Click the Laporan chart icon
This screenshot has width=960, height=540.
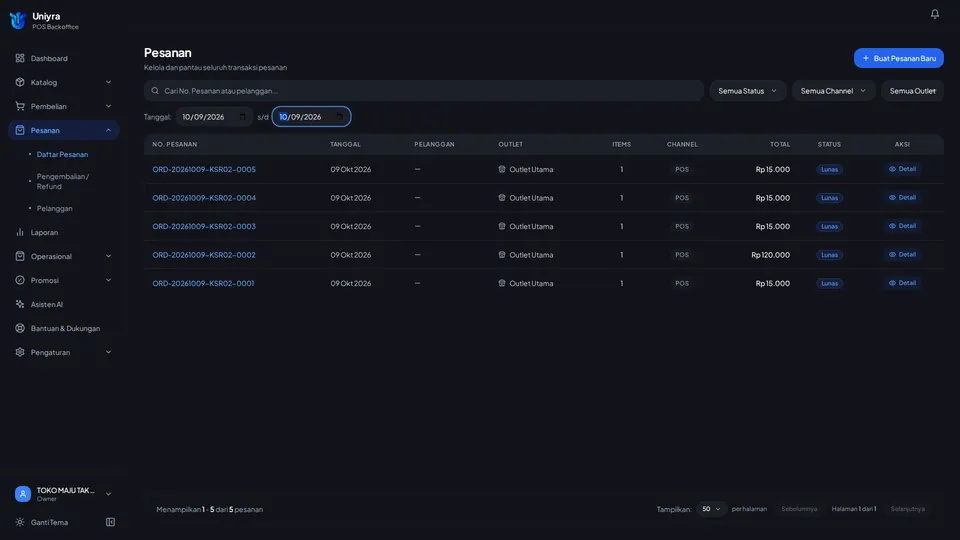20,232
